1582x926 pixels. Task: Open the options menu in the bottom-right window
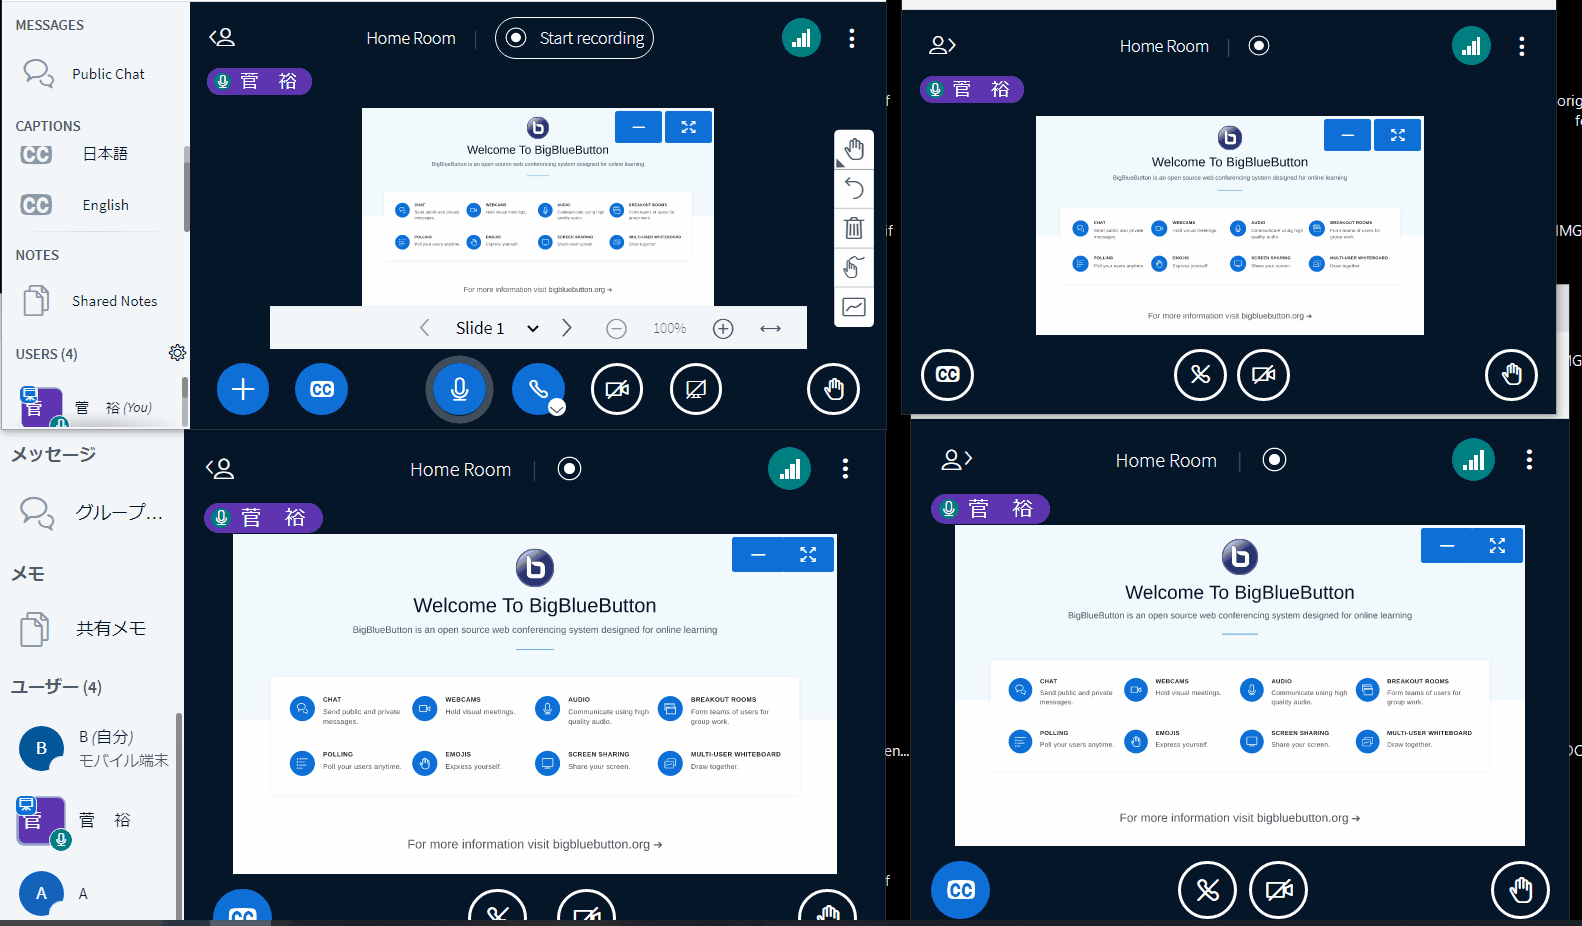pyautogui.click(x=1529, y=459)
